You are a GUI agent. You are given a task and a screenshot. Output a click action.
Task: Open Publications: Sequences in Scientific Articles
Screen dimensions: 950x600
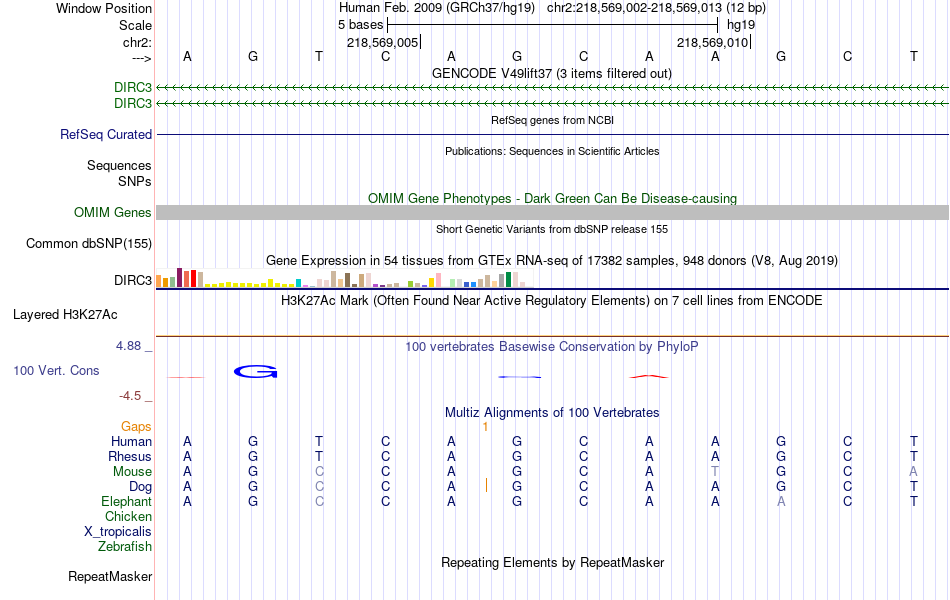tap(552, 151)
